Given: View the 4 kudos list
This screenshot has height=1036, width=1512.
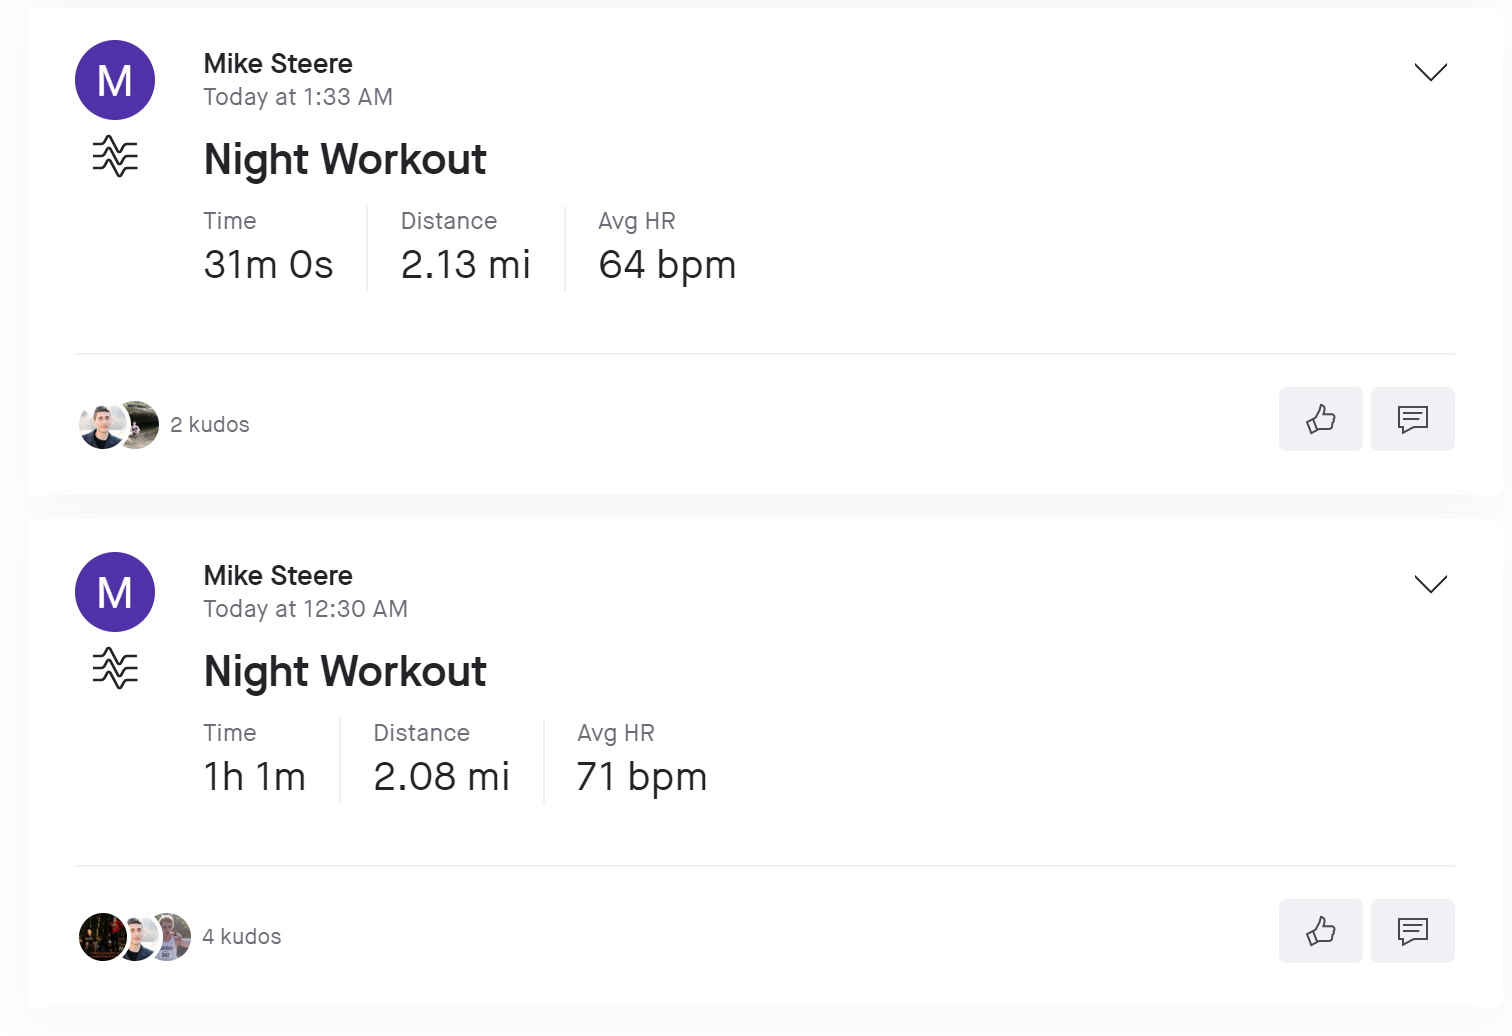Looking at the screenshot, I should point(242,937).
